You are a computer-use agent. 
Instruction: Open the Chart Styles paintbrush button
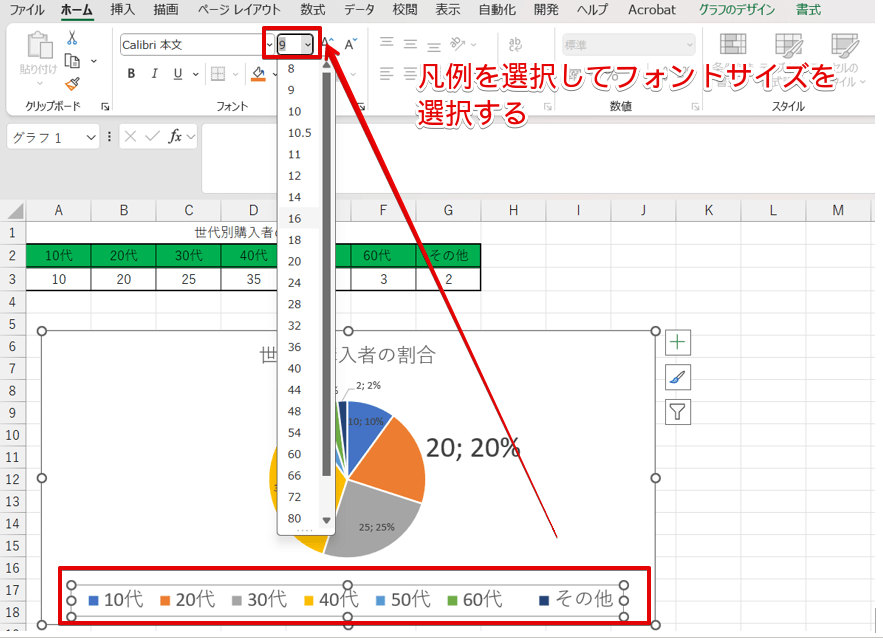[678, 377]
